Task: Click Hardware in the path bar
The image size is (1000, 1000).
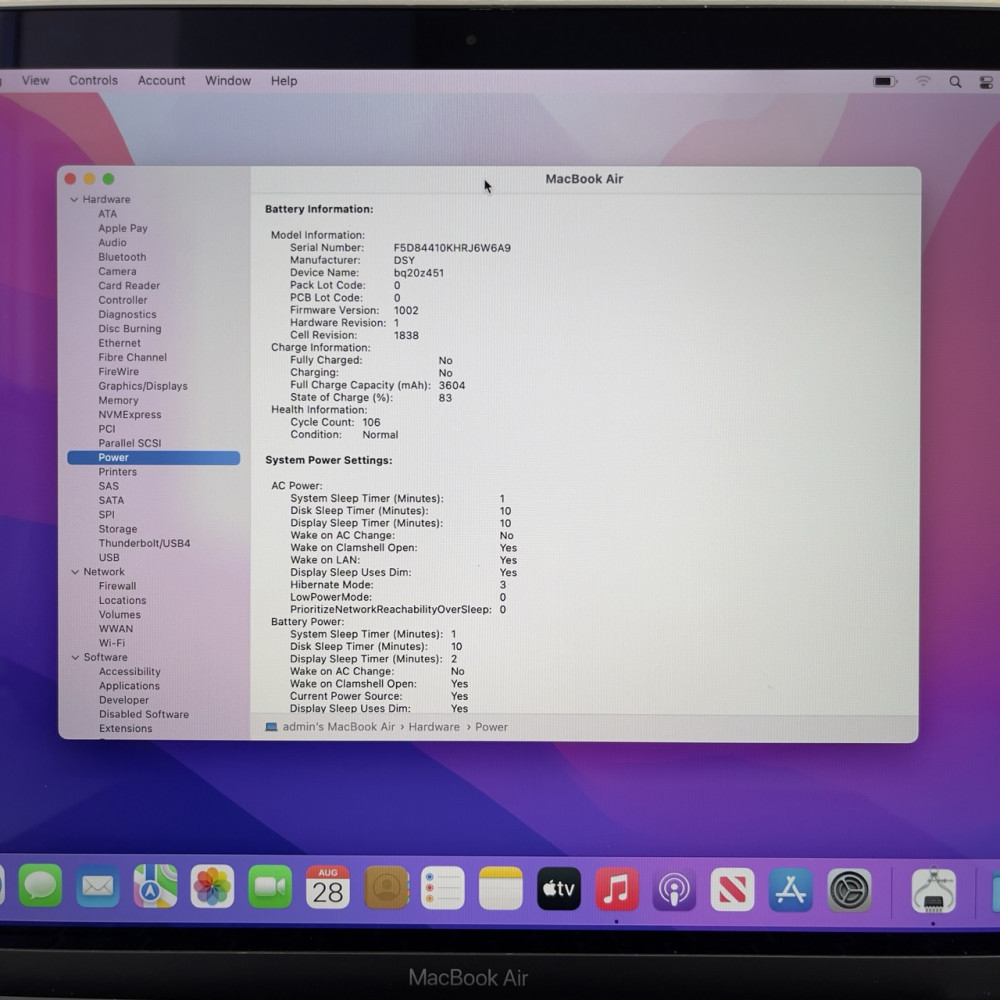Action: pyautogui.click(x=434, y=727)
